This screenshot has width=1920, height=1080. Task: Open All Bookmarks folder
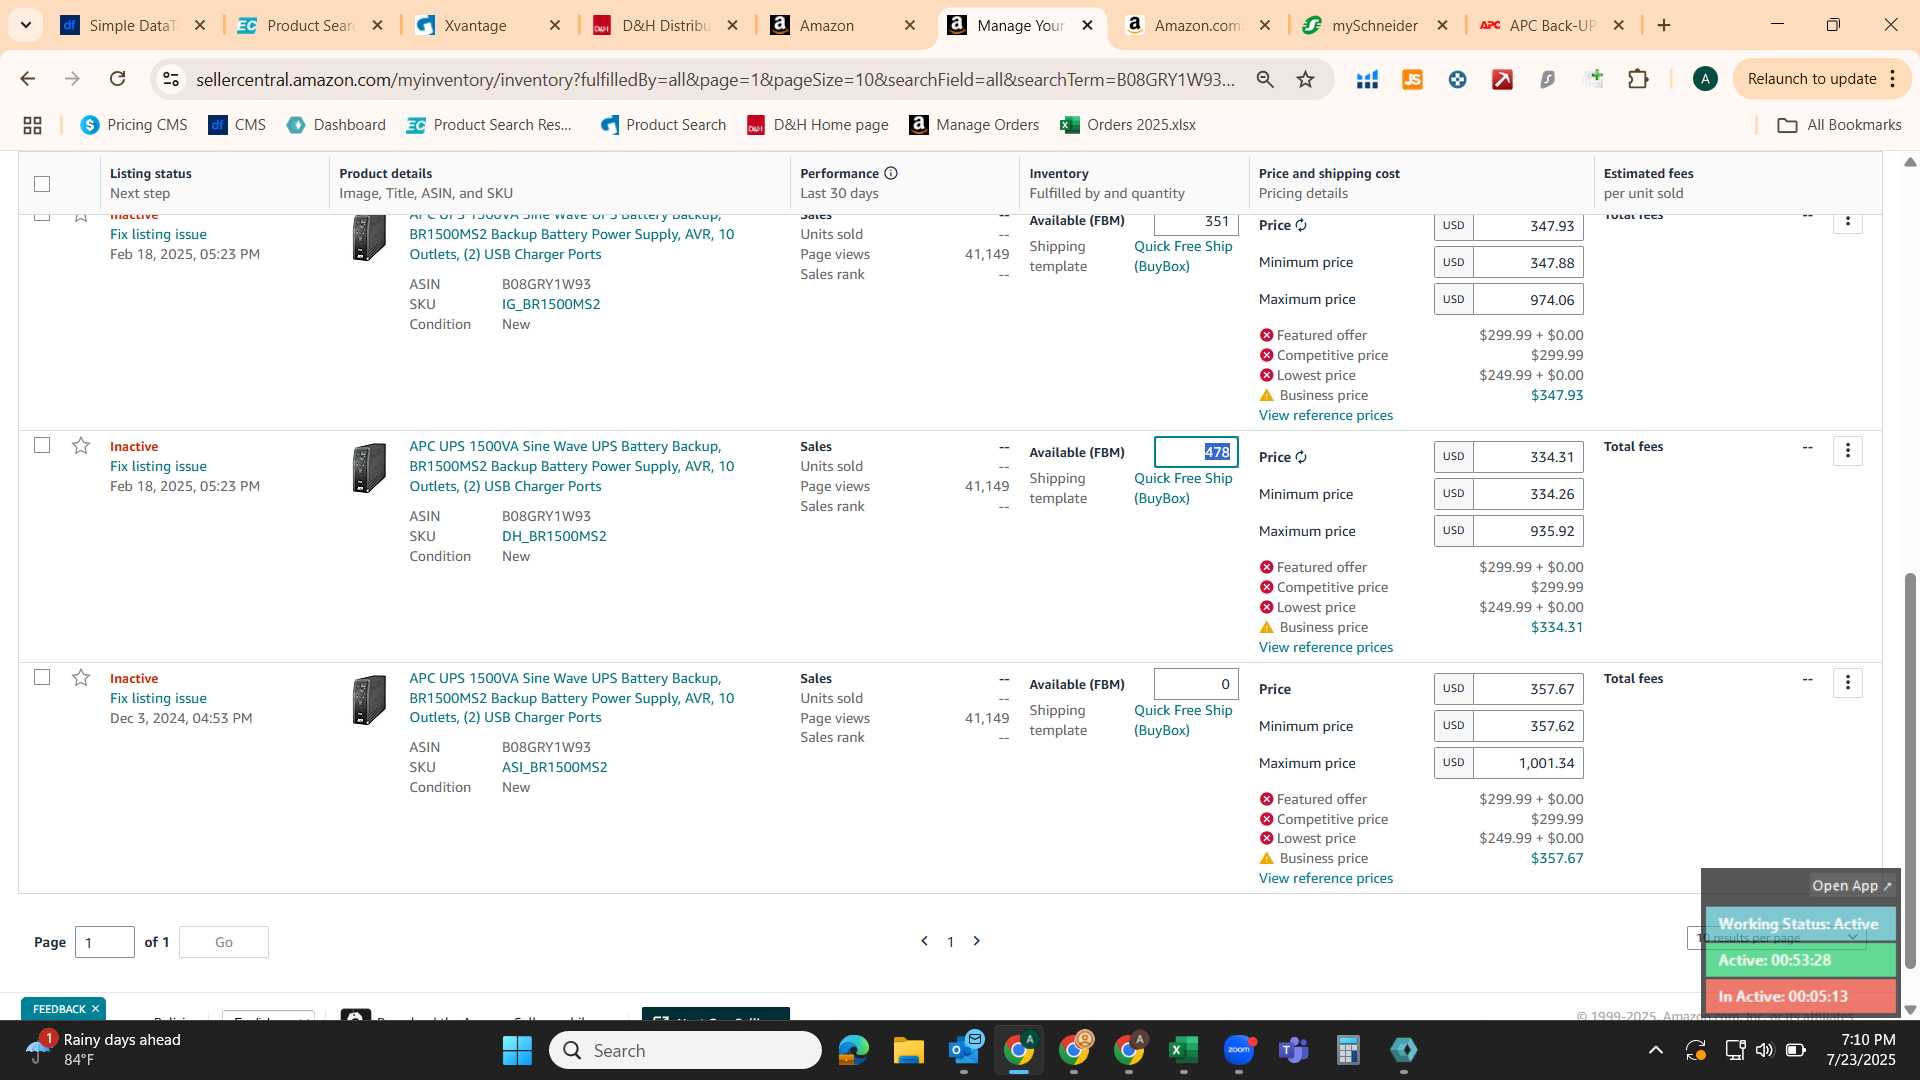click(1839, 125)
